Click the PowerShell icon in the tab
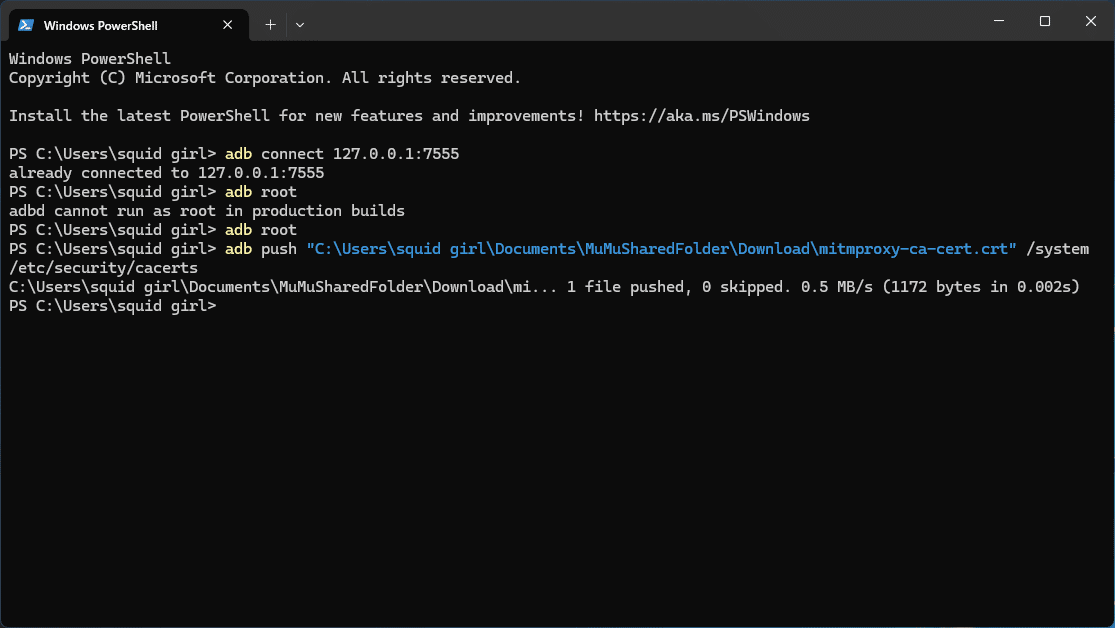The height and width of the screenshot is (628, 1115). coord(26,25)
